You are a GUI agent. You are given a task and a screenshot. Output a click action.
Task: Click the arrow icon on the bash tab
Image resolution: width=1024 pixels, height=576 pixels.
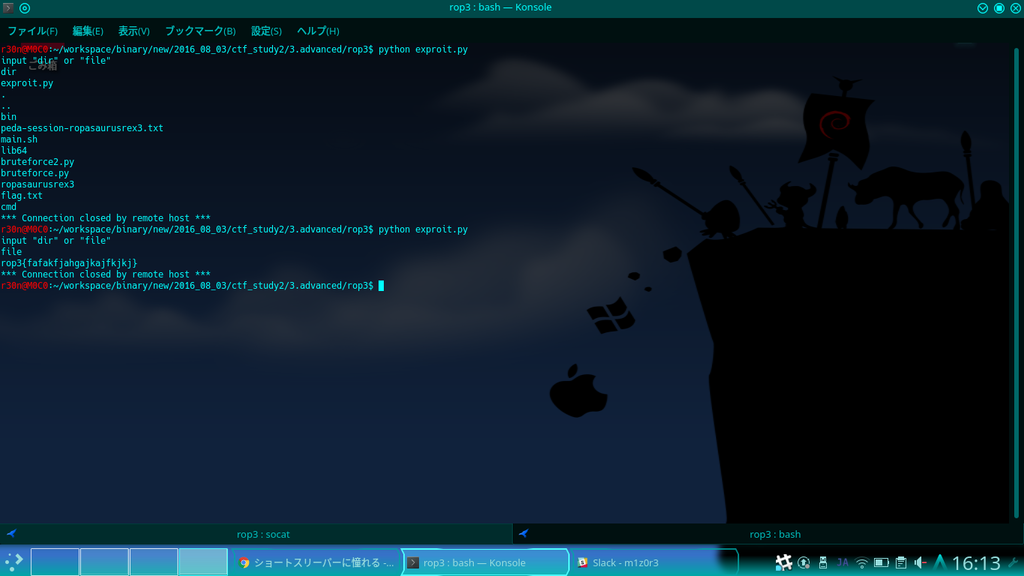pyautogui.click(x=523, y=534)
